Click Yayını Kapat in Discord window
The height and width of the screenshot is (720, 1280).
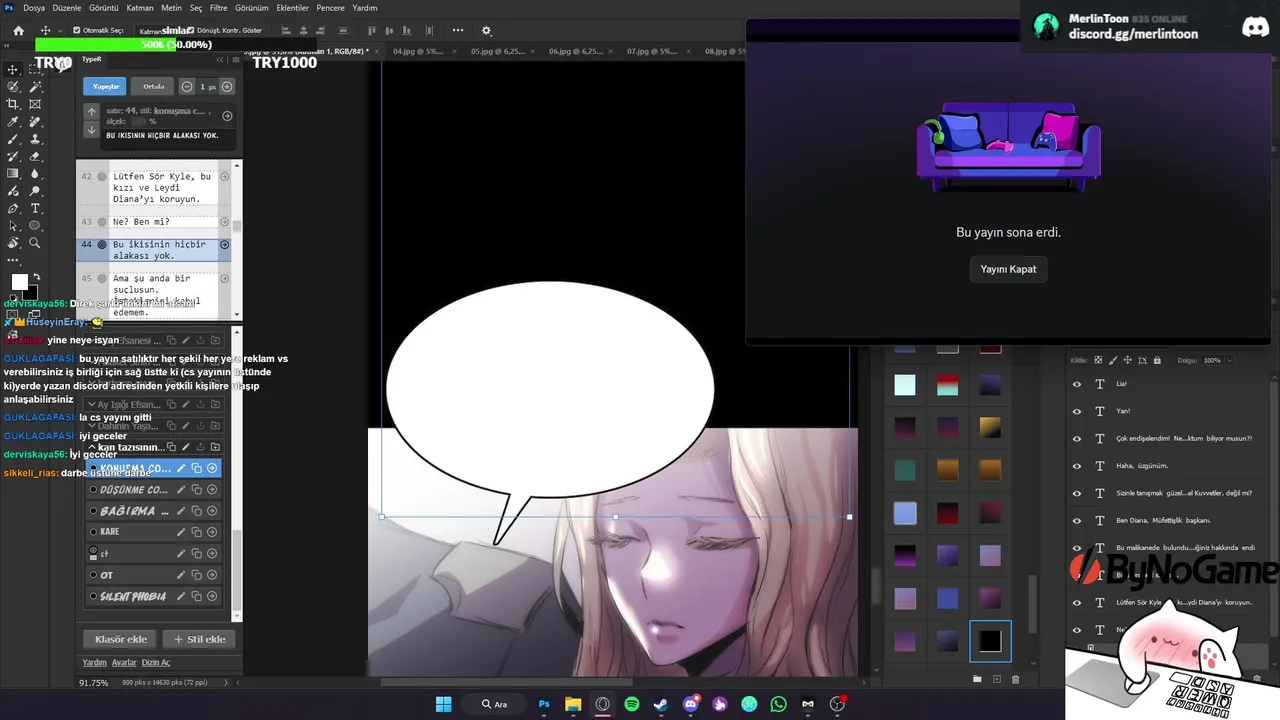point(1008,269)
